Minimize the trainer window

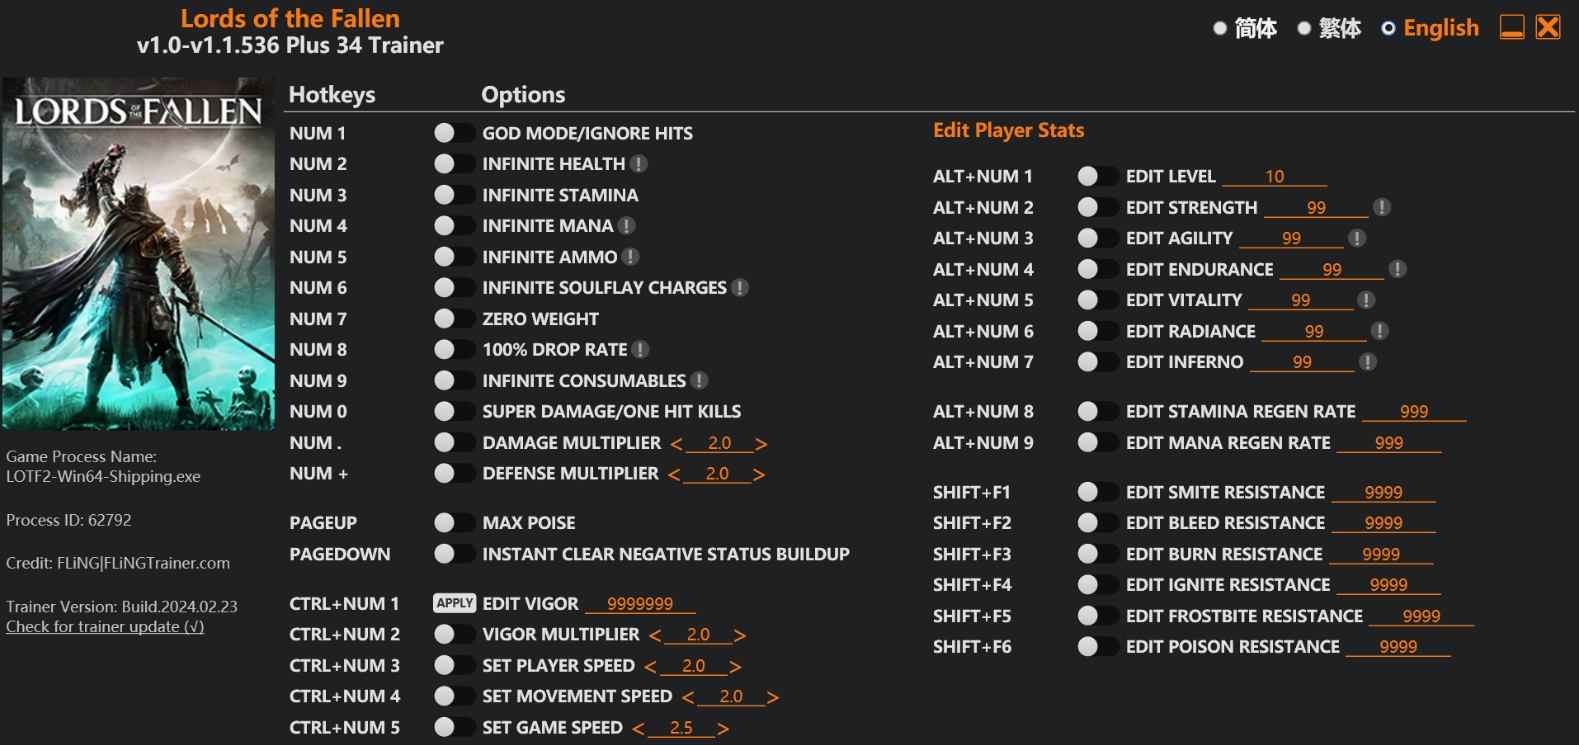[1512, 27]
